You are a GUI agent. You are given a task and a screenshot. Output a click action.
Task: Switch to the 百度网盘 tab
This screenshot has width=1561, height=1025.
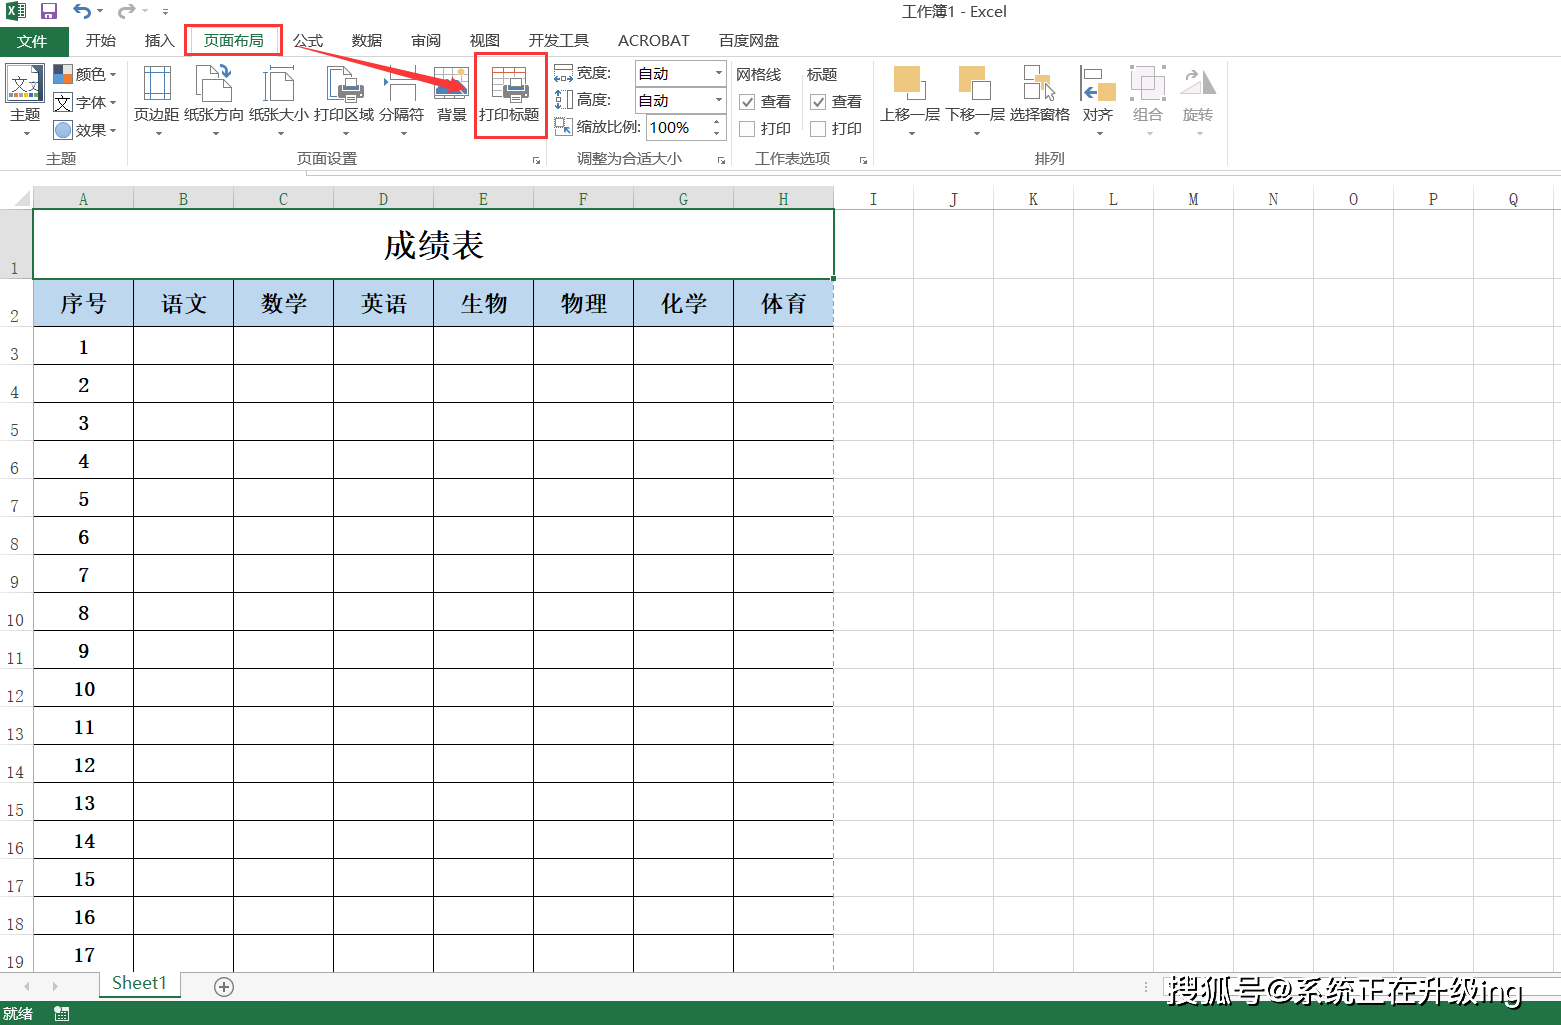click(x=749, y=41)
